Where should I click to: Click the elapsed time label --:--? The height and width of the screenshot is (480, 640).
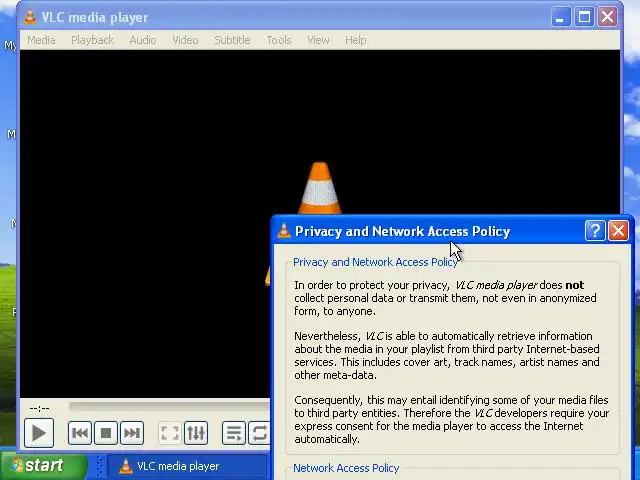(x=40, y=408)
